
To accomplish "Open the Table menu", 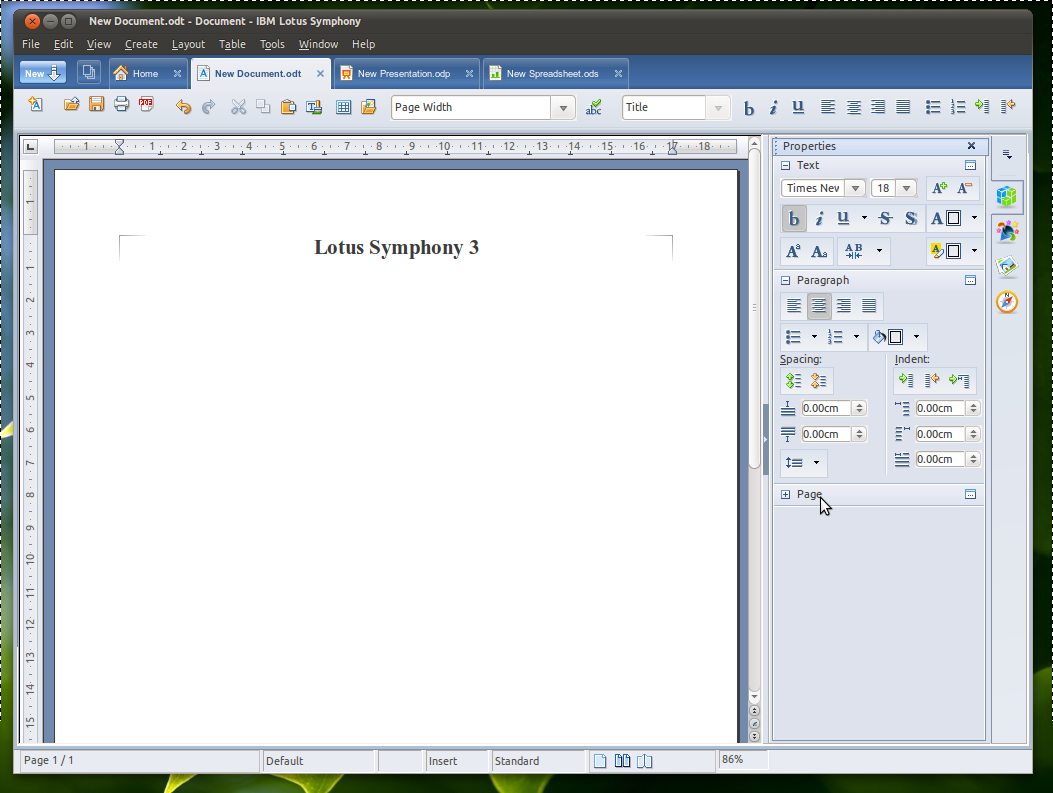I will (x=232, y=44).
